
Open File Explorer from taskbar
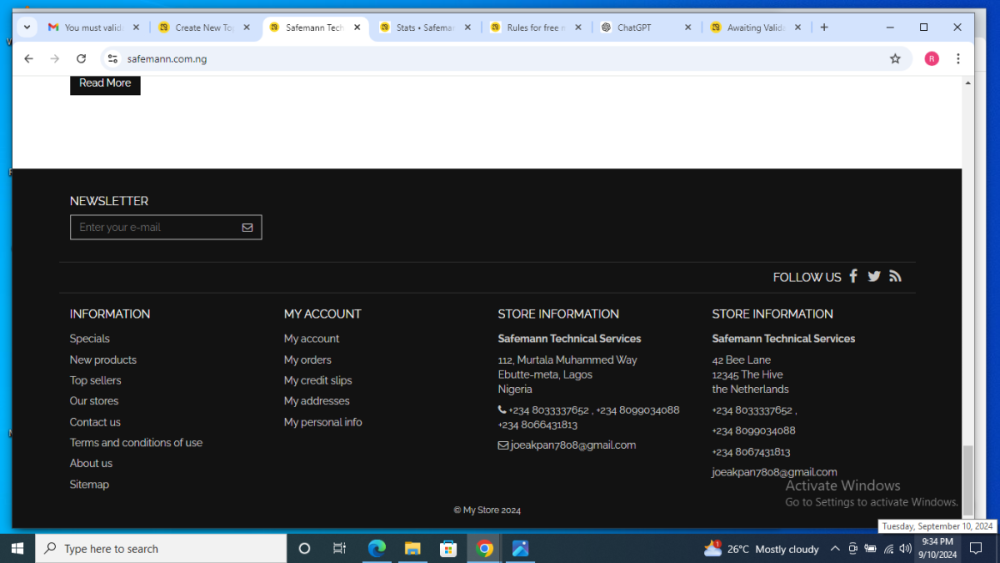click(413, 548)
